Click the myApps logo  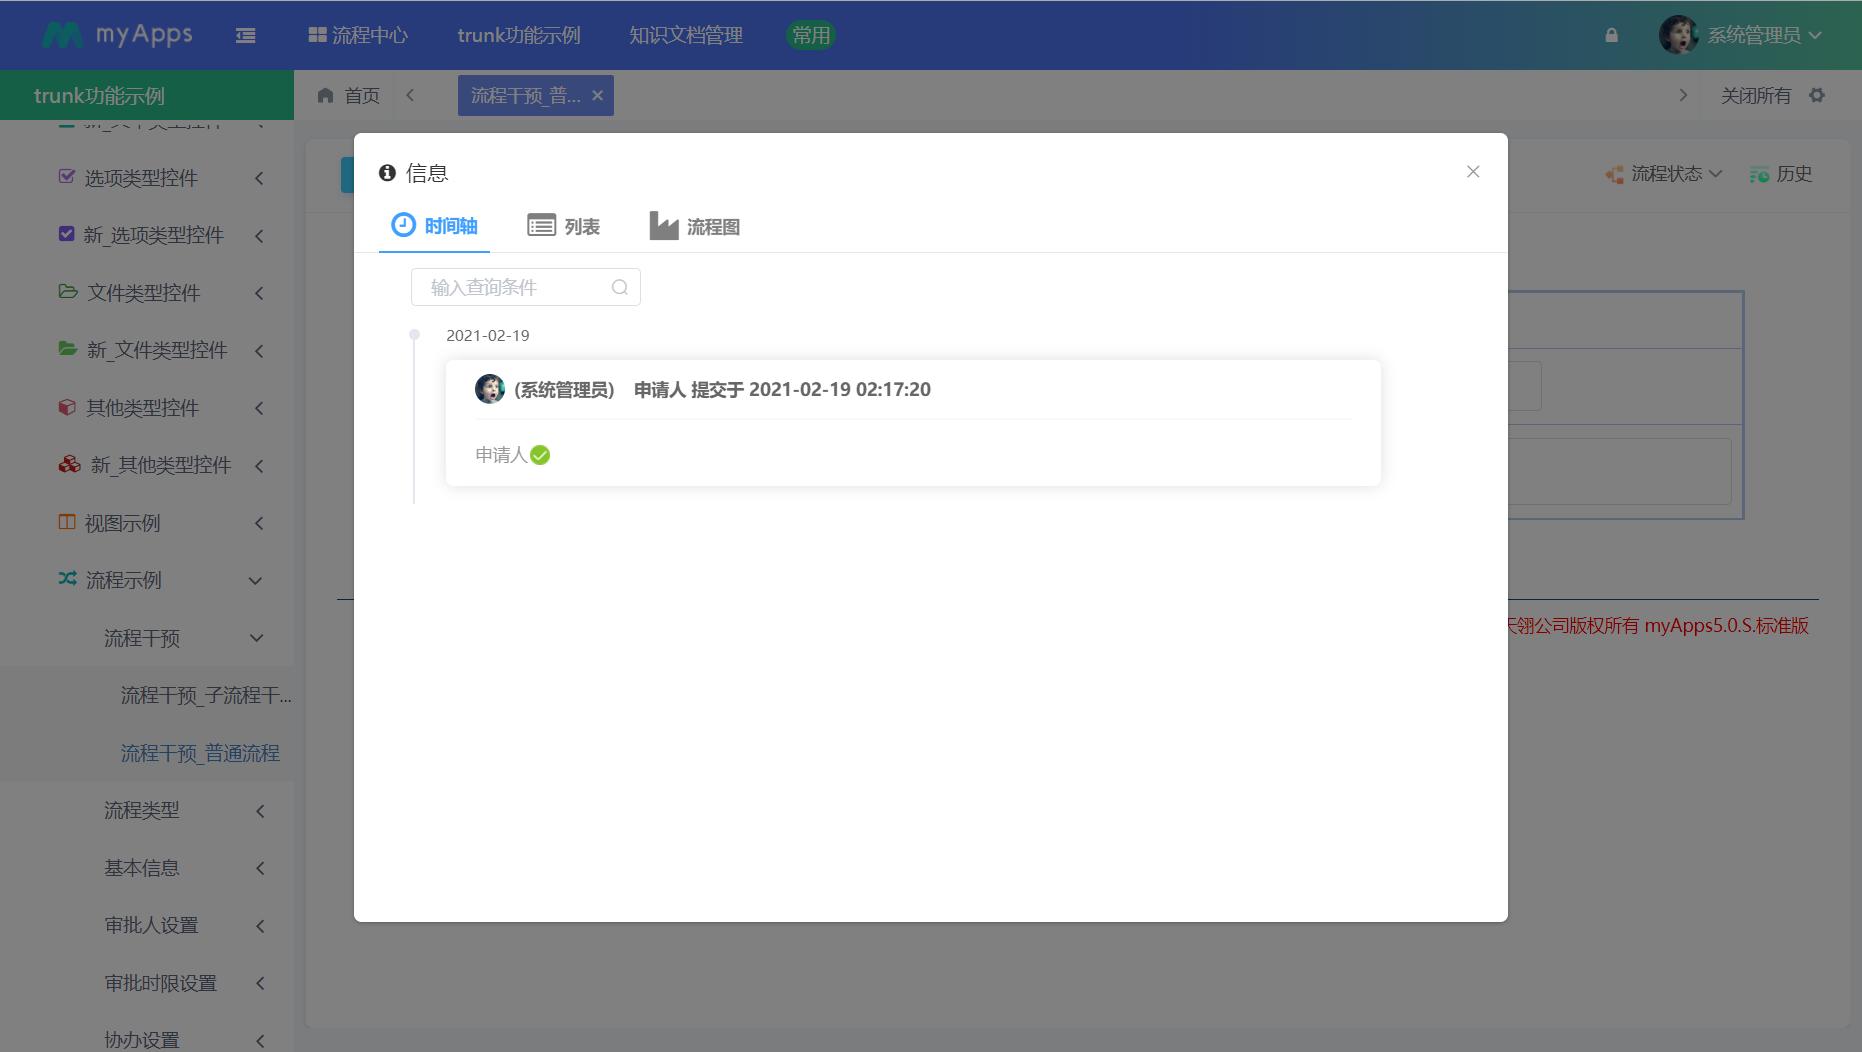coord(117,35)
